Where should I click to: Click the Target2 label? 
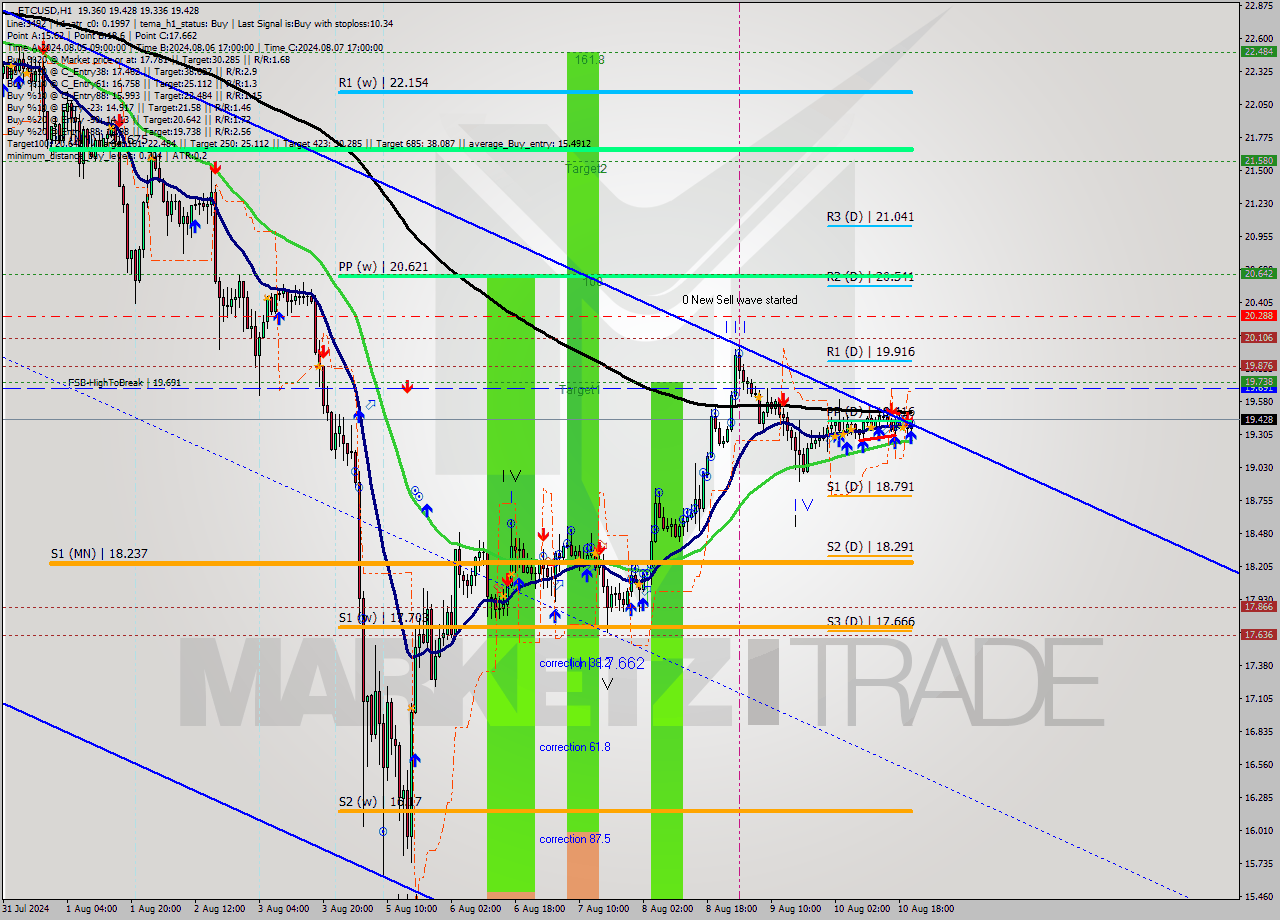point(586,169)
